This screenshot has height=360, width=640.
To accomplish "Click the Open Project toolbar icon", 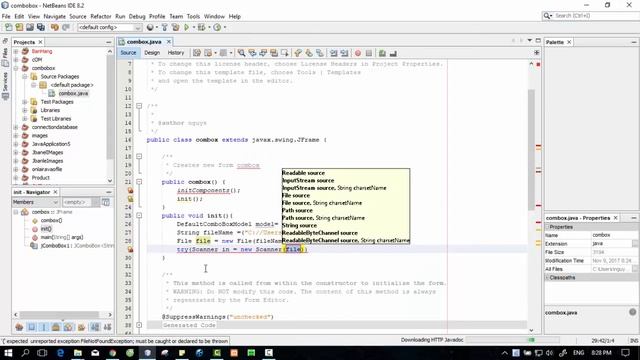I will [x=30, y=27].
